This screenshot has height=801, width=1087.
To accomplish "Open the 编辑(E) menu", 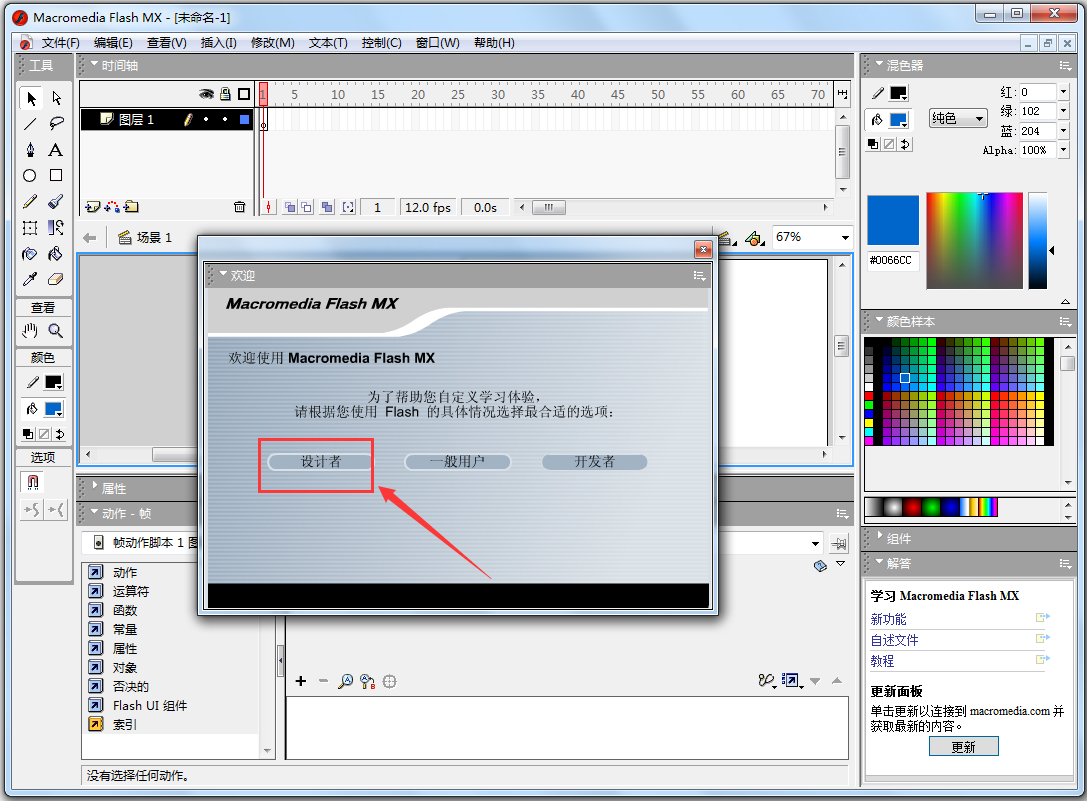I will pyautogui.click(x=113, y=43).
